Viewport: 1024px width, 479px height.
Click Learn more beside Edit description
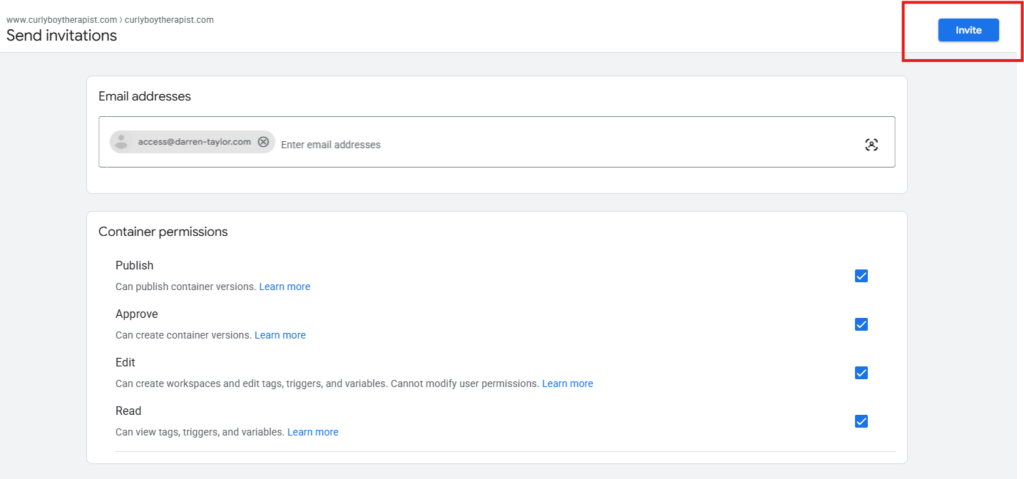(567, 384)
